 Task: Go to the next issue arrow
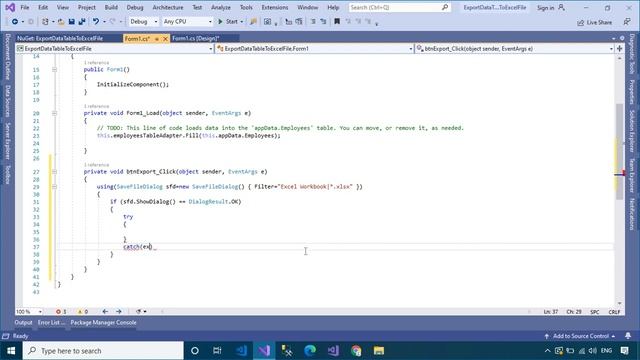pos(119,312)
